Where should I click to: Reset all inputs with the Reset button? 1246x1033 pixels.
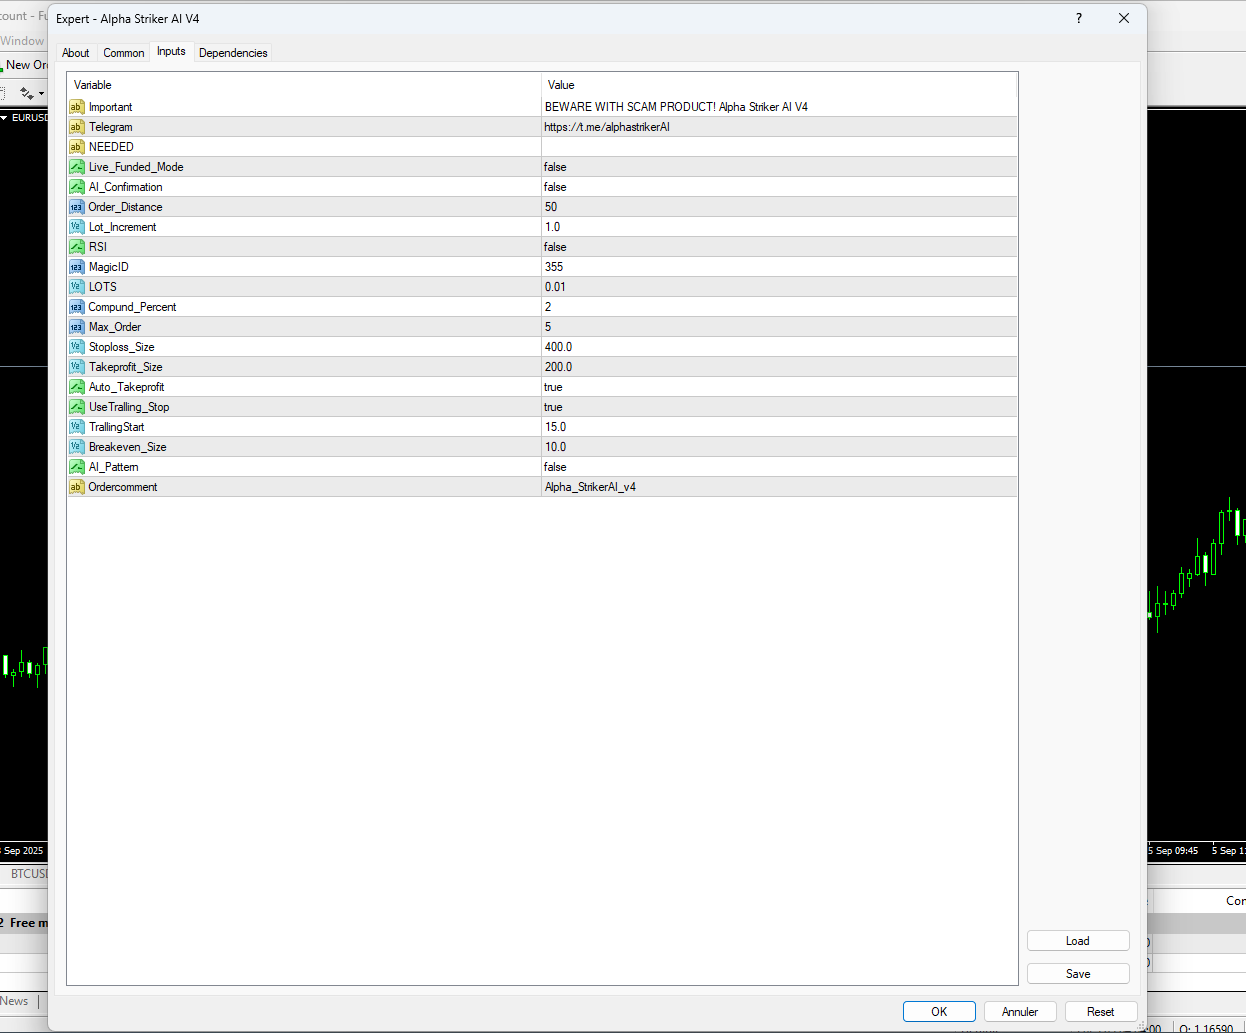[x=1101, y=1012]
